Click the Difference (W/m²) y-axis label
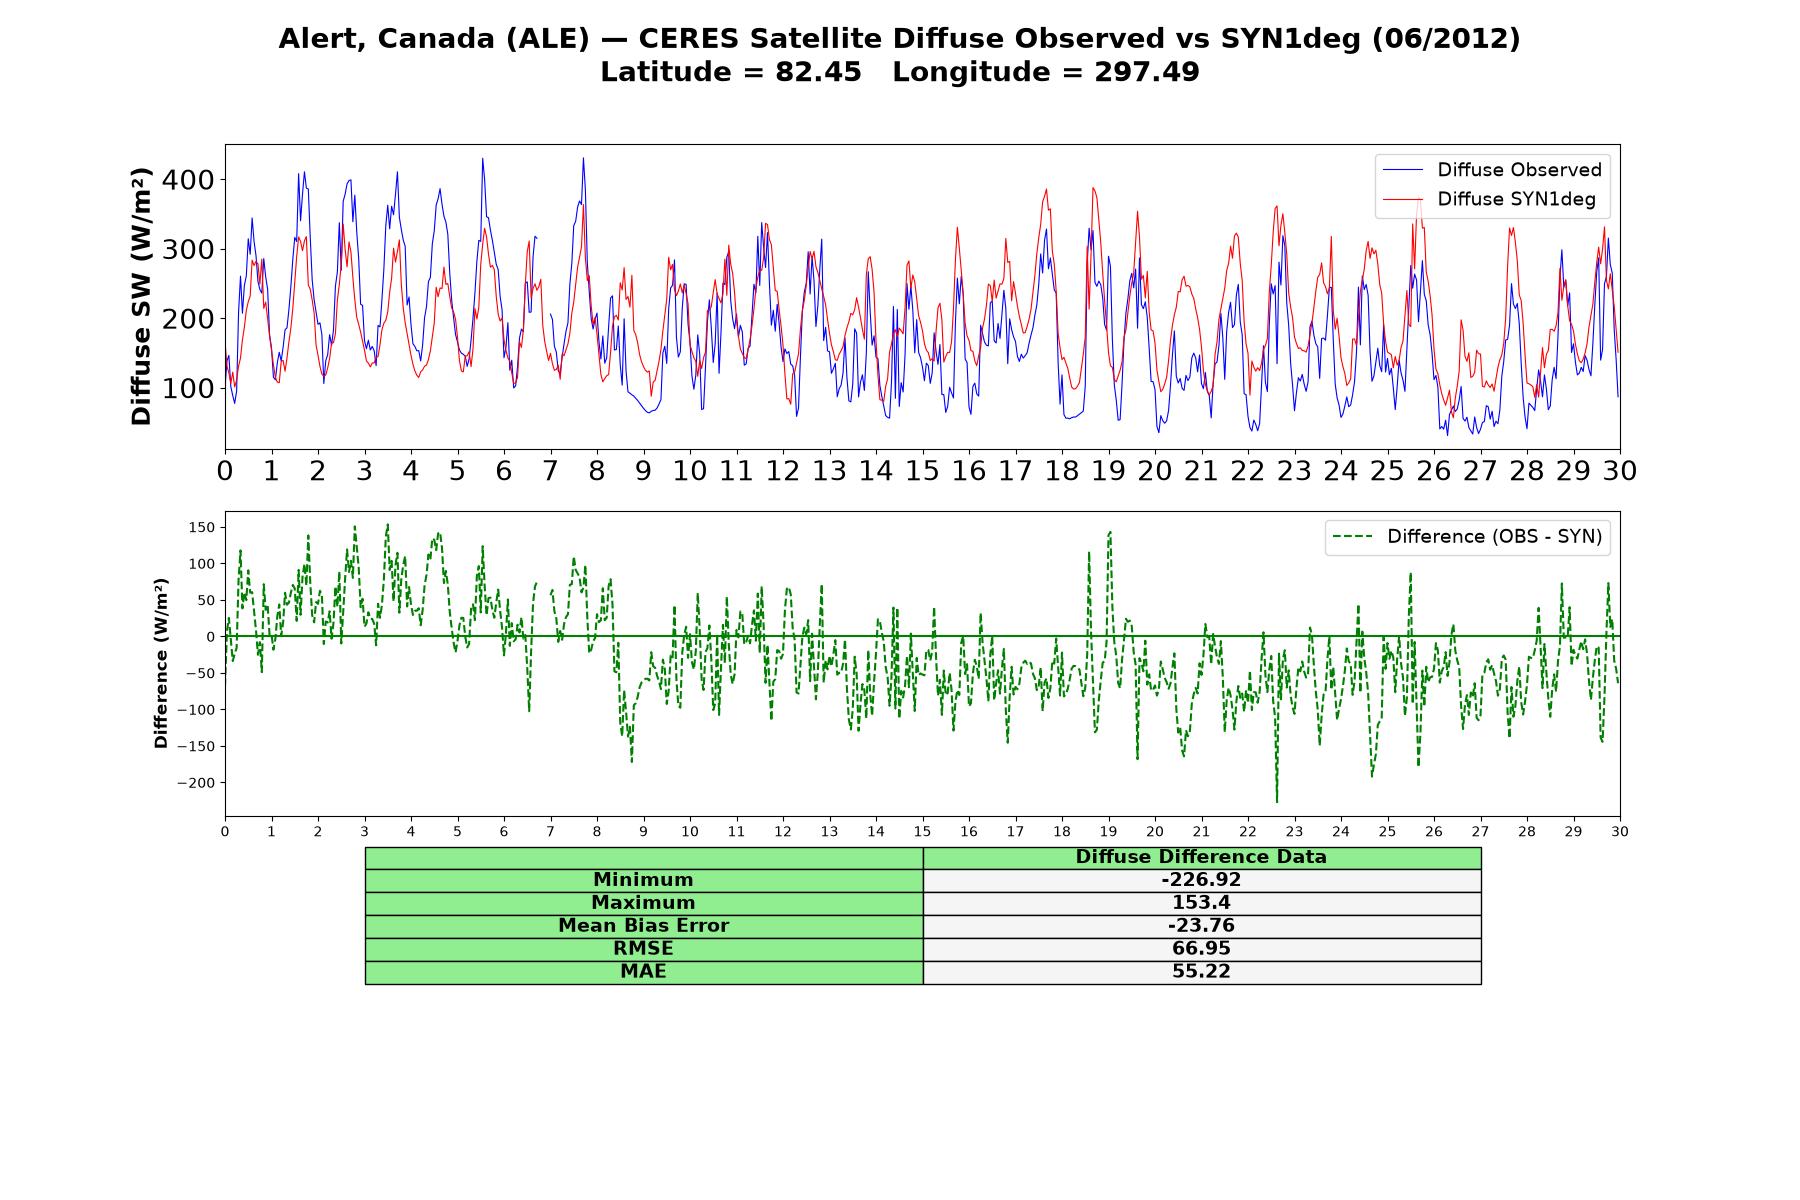1800x1200 pixels. coord(161,664)
